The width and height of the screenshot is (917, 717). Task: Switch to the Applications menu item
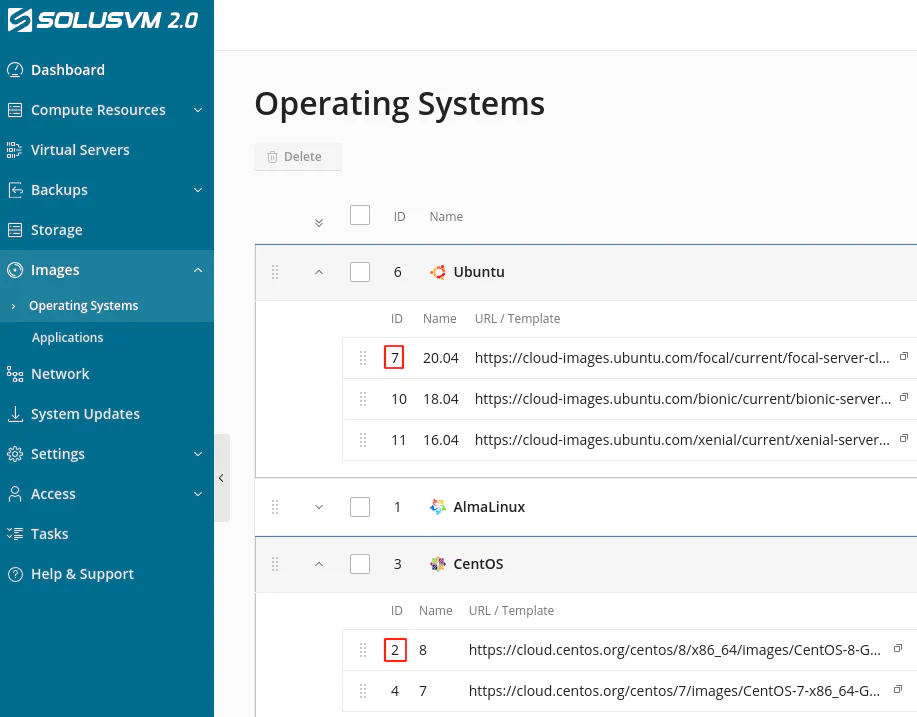coord(67,337)
